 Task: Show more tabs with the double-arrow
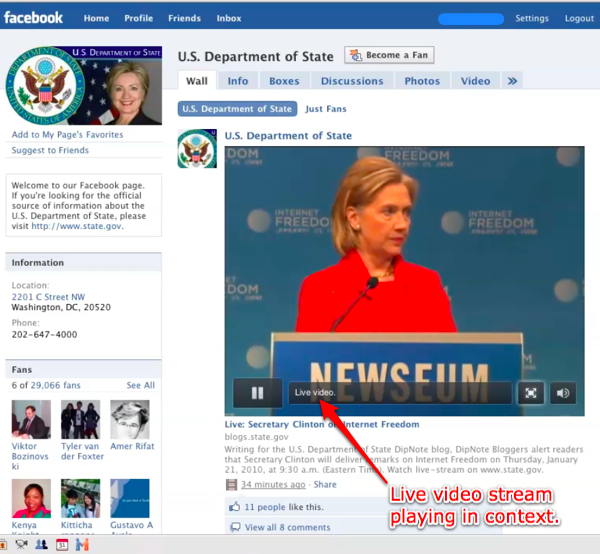coord(512,81)
